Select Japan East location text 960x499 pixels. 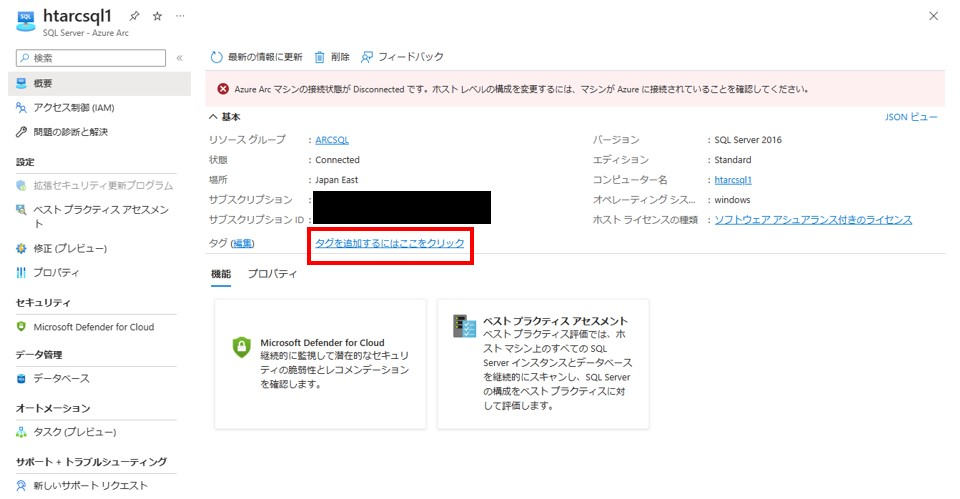(x=337, y=180)
